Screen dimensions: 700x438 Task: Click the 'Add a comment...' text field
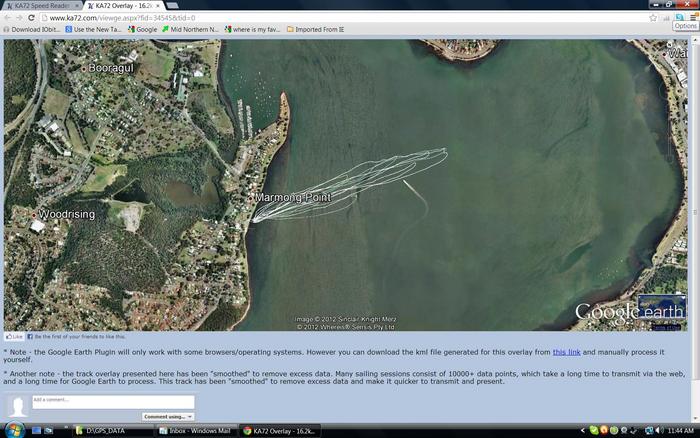[112, 401]
